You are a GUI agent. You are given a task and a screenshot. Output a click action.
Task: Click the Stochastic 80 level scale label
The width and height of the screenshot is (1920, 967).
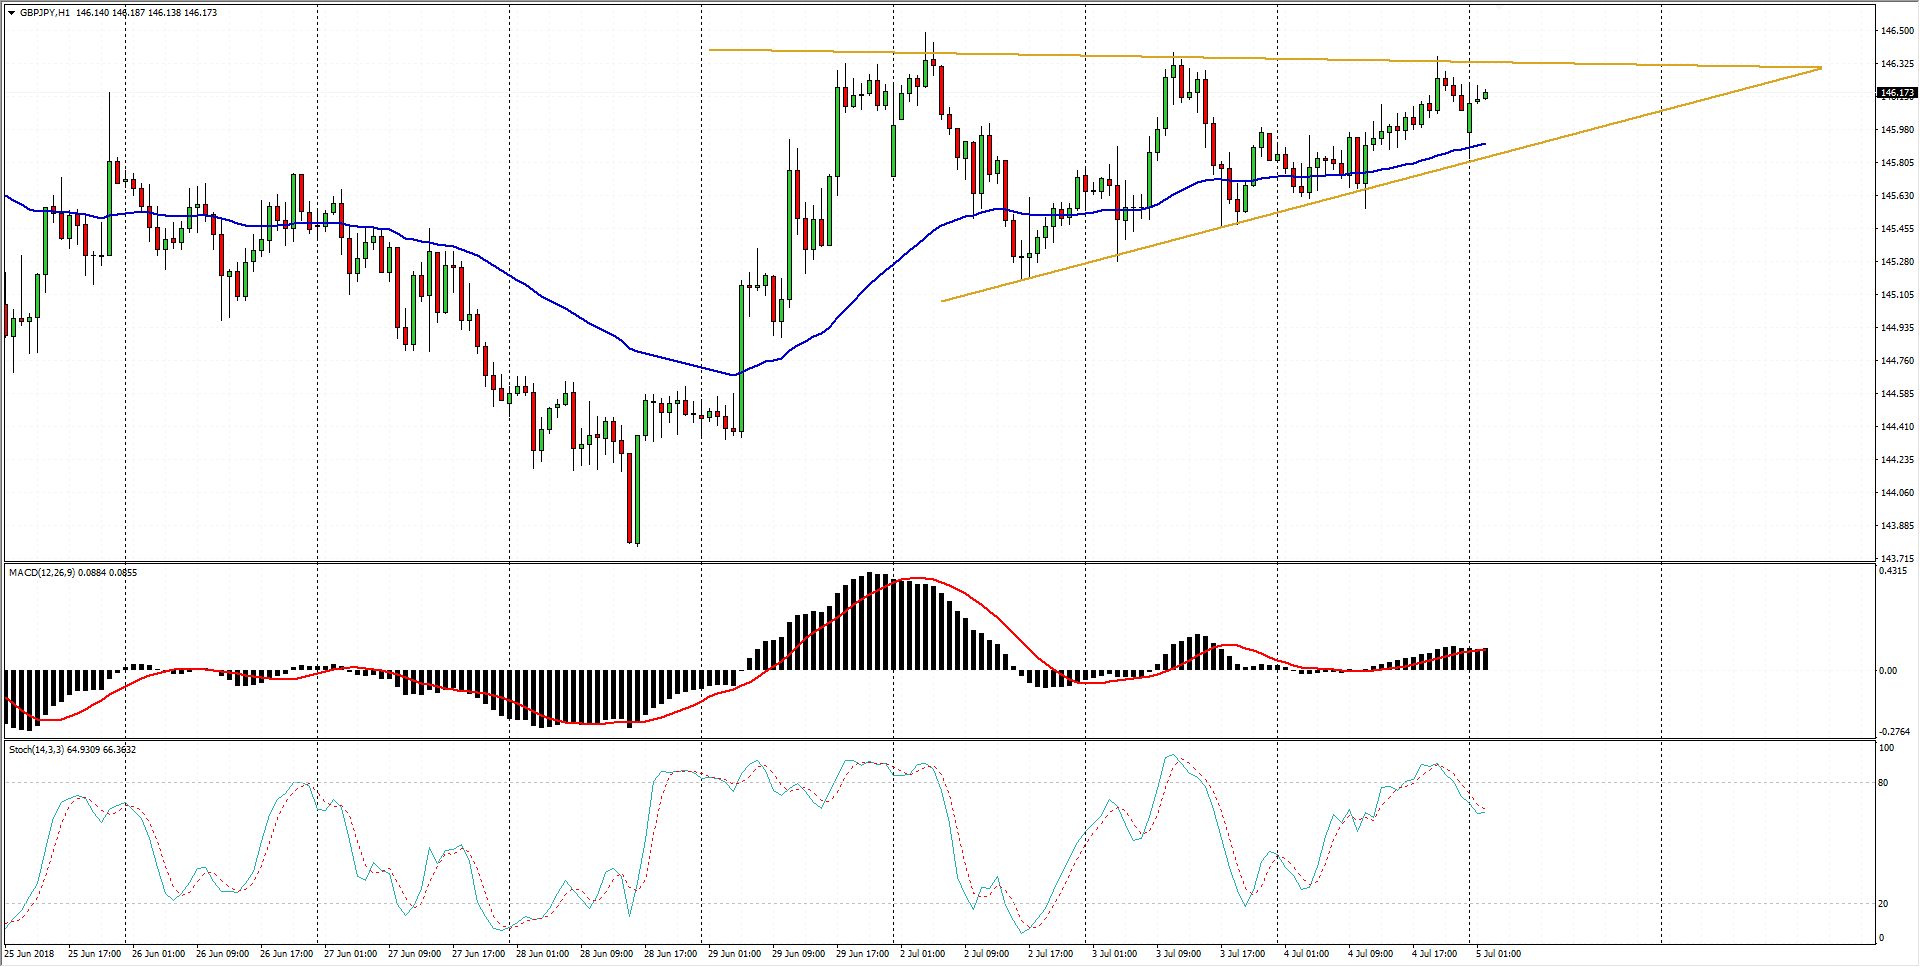[x=1884, y=783]
